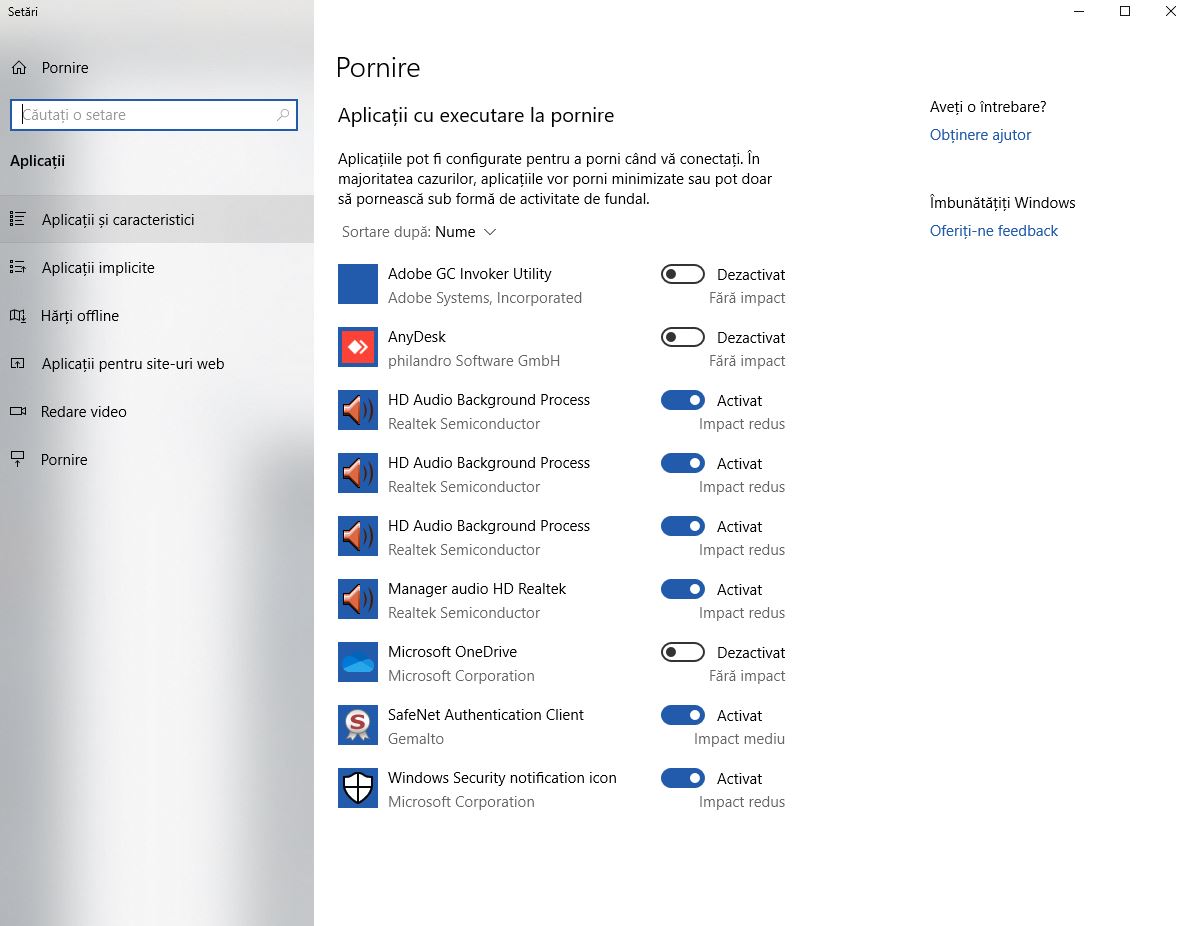
Task: Open Oferiți-ne feedback
Action: point(994,230)
